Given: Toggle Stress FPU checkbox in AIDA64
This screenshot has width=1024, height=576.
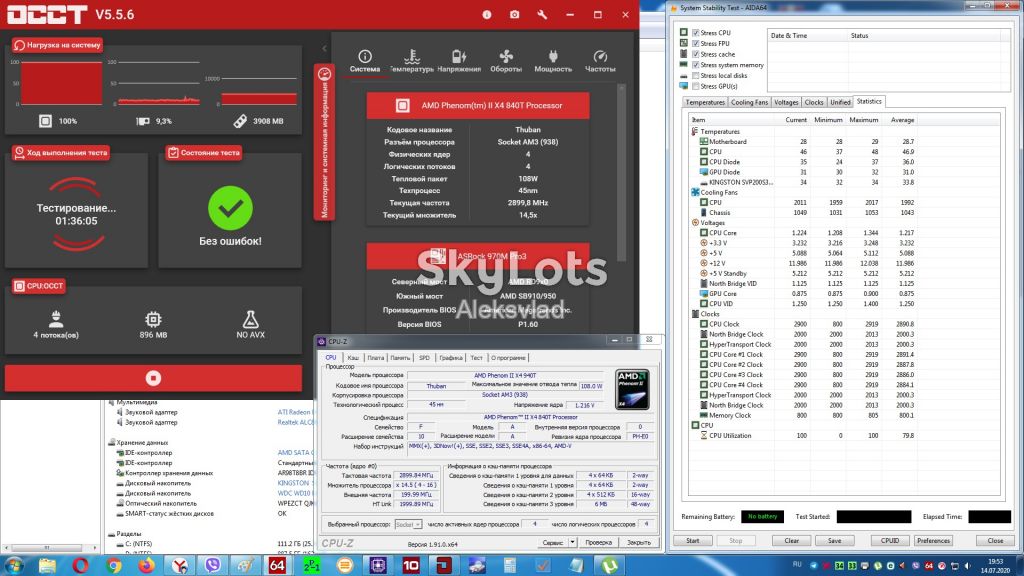Looking at the screenshot, I should 696,43.
